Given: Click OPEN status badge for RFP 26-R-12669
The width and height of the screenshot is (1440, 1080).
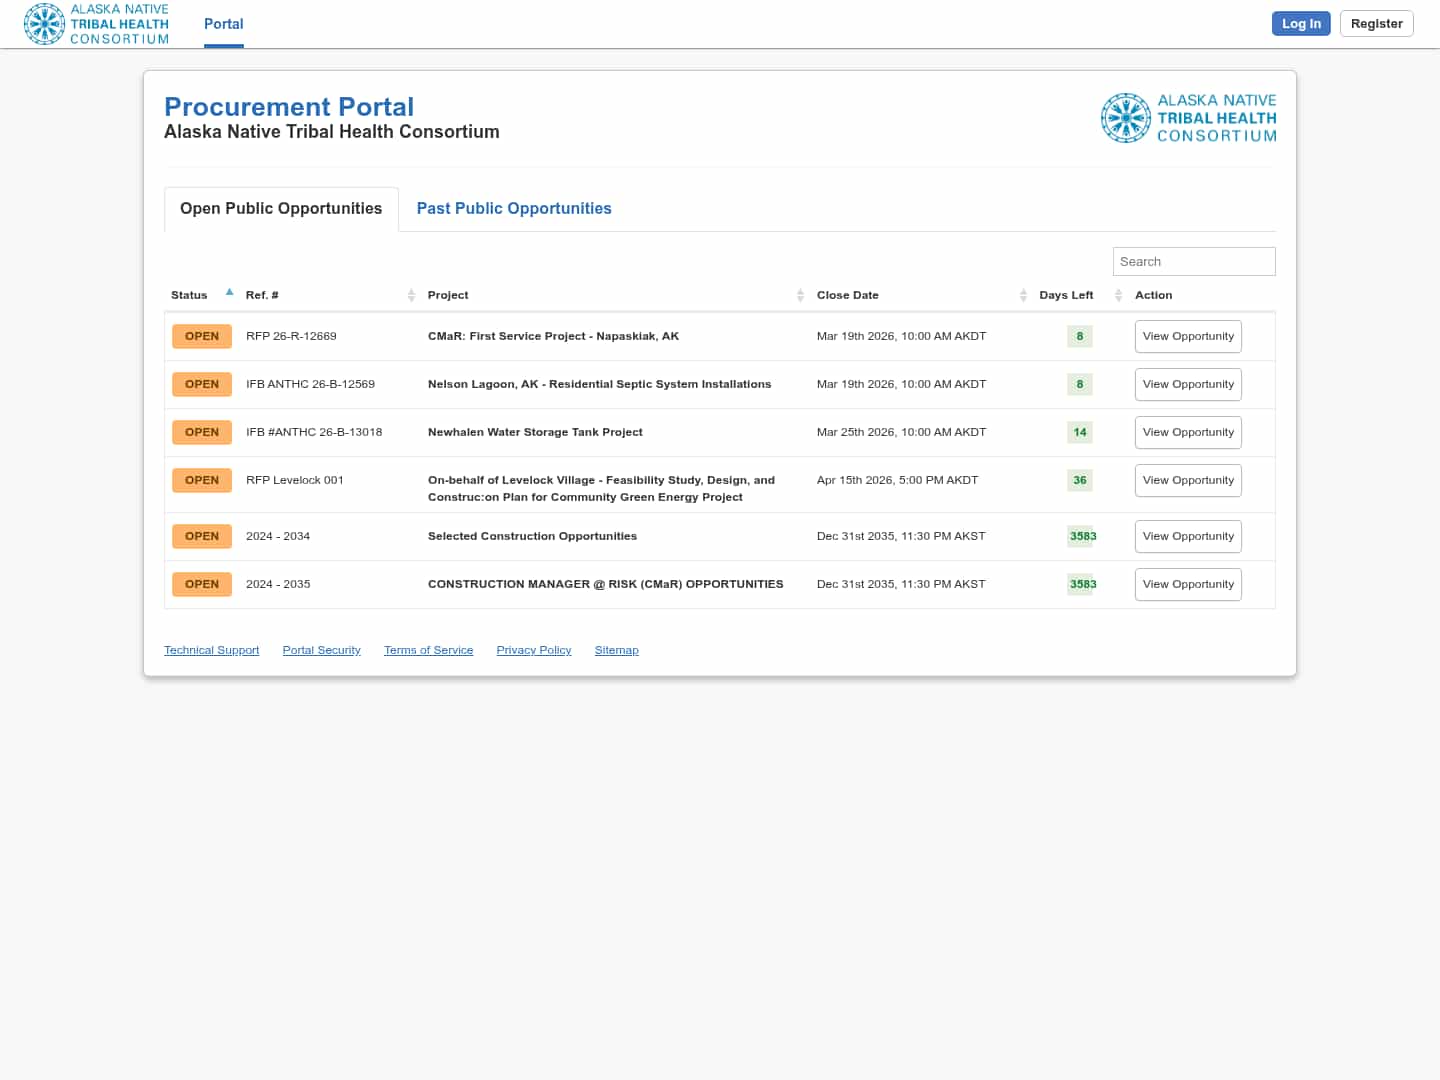Looking at the screenshot, I should tap(202, 336).
